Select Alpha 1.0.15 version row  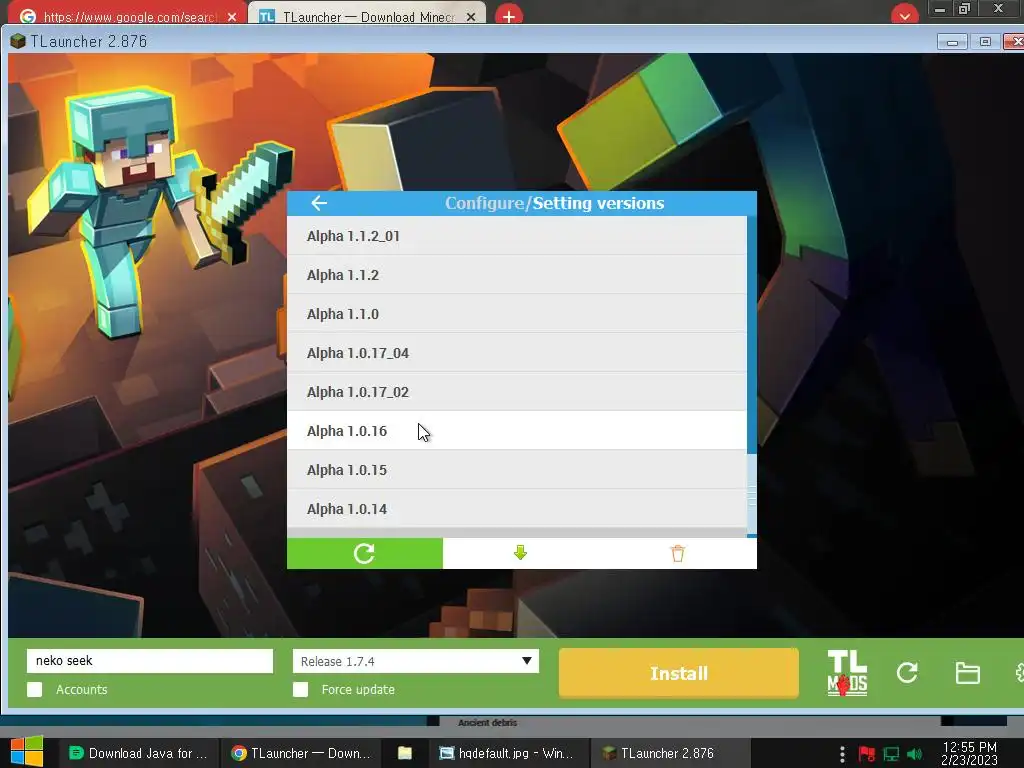pyautogui.click(x=517, y=470)
